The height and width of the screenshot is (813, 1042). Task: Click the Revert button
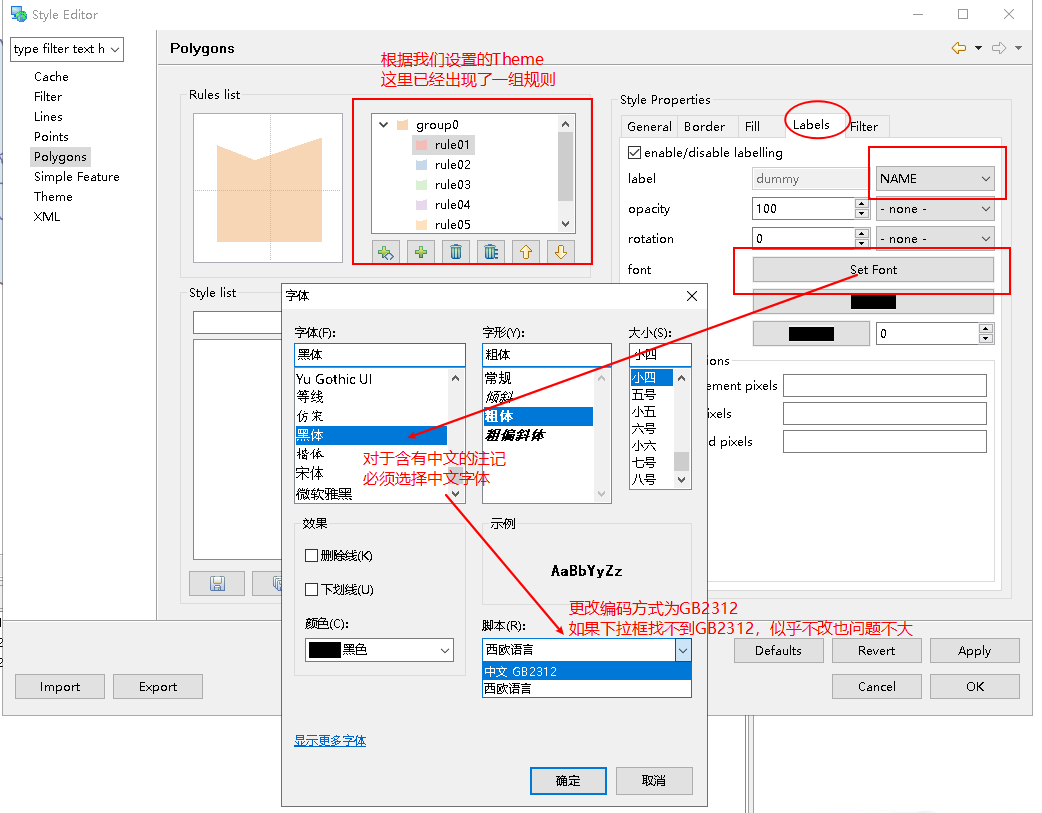877,651
